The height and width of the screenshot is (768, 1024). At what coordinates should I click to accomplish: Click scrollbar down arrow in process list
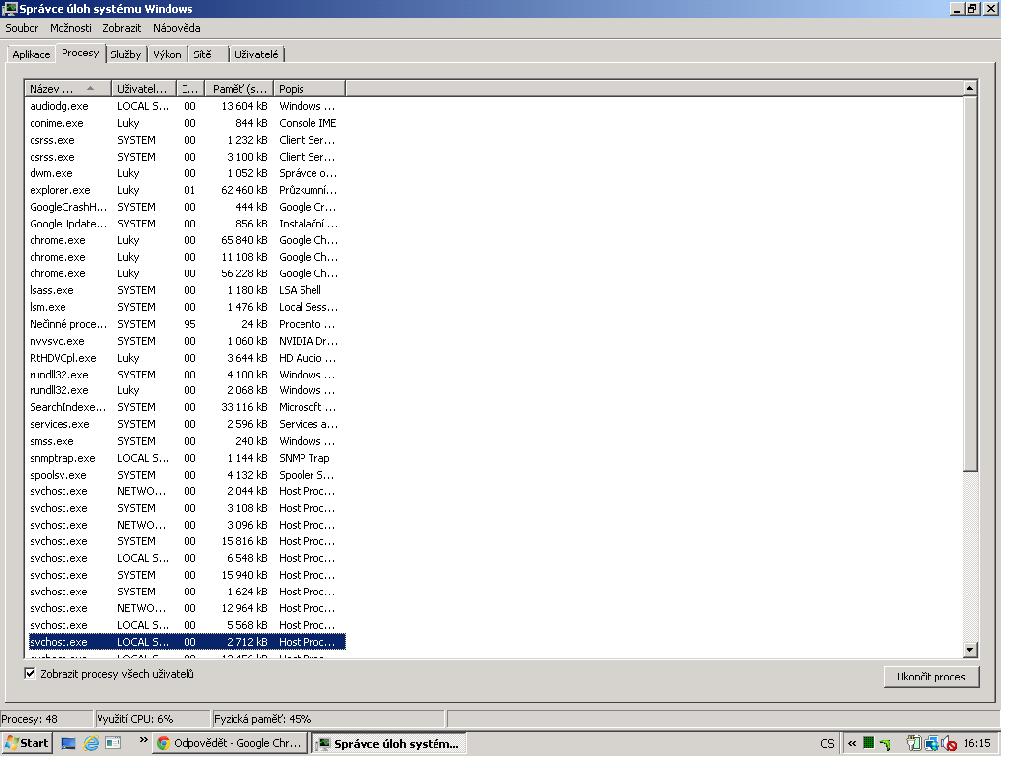(970, 650)
